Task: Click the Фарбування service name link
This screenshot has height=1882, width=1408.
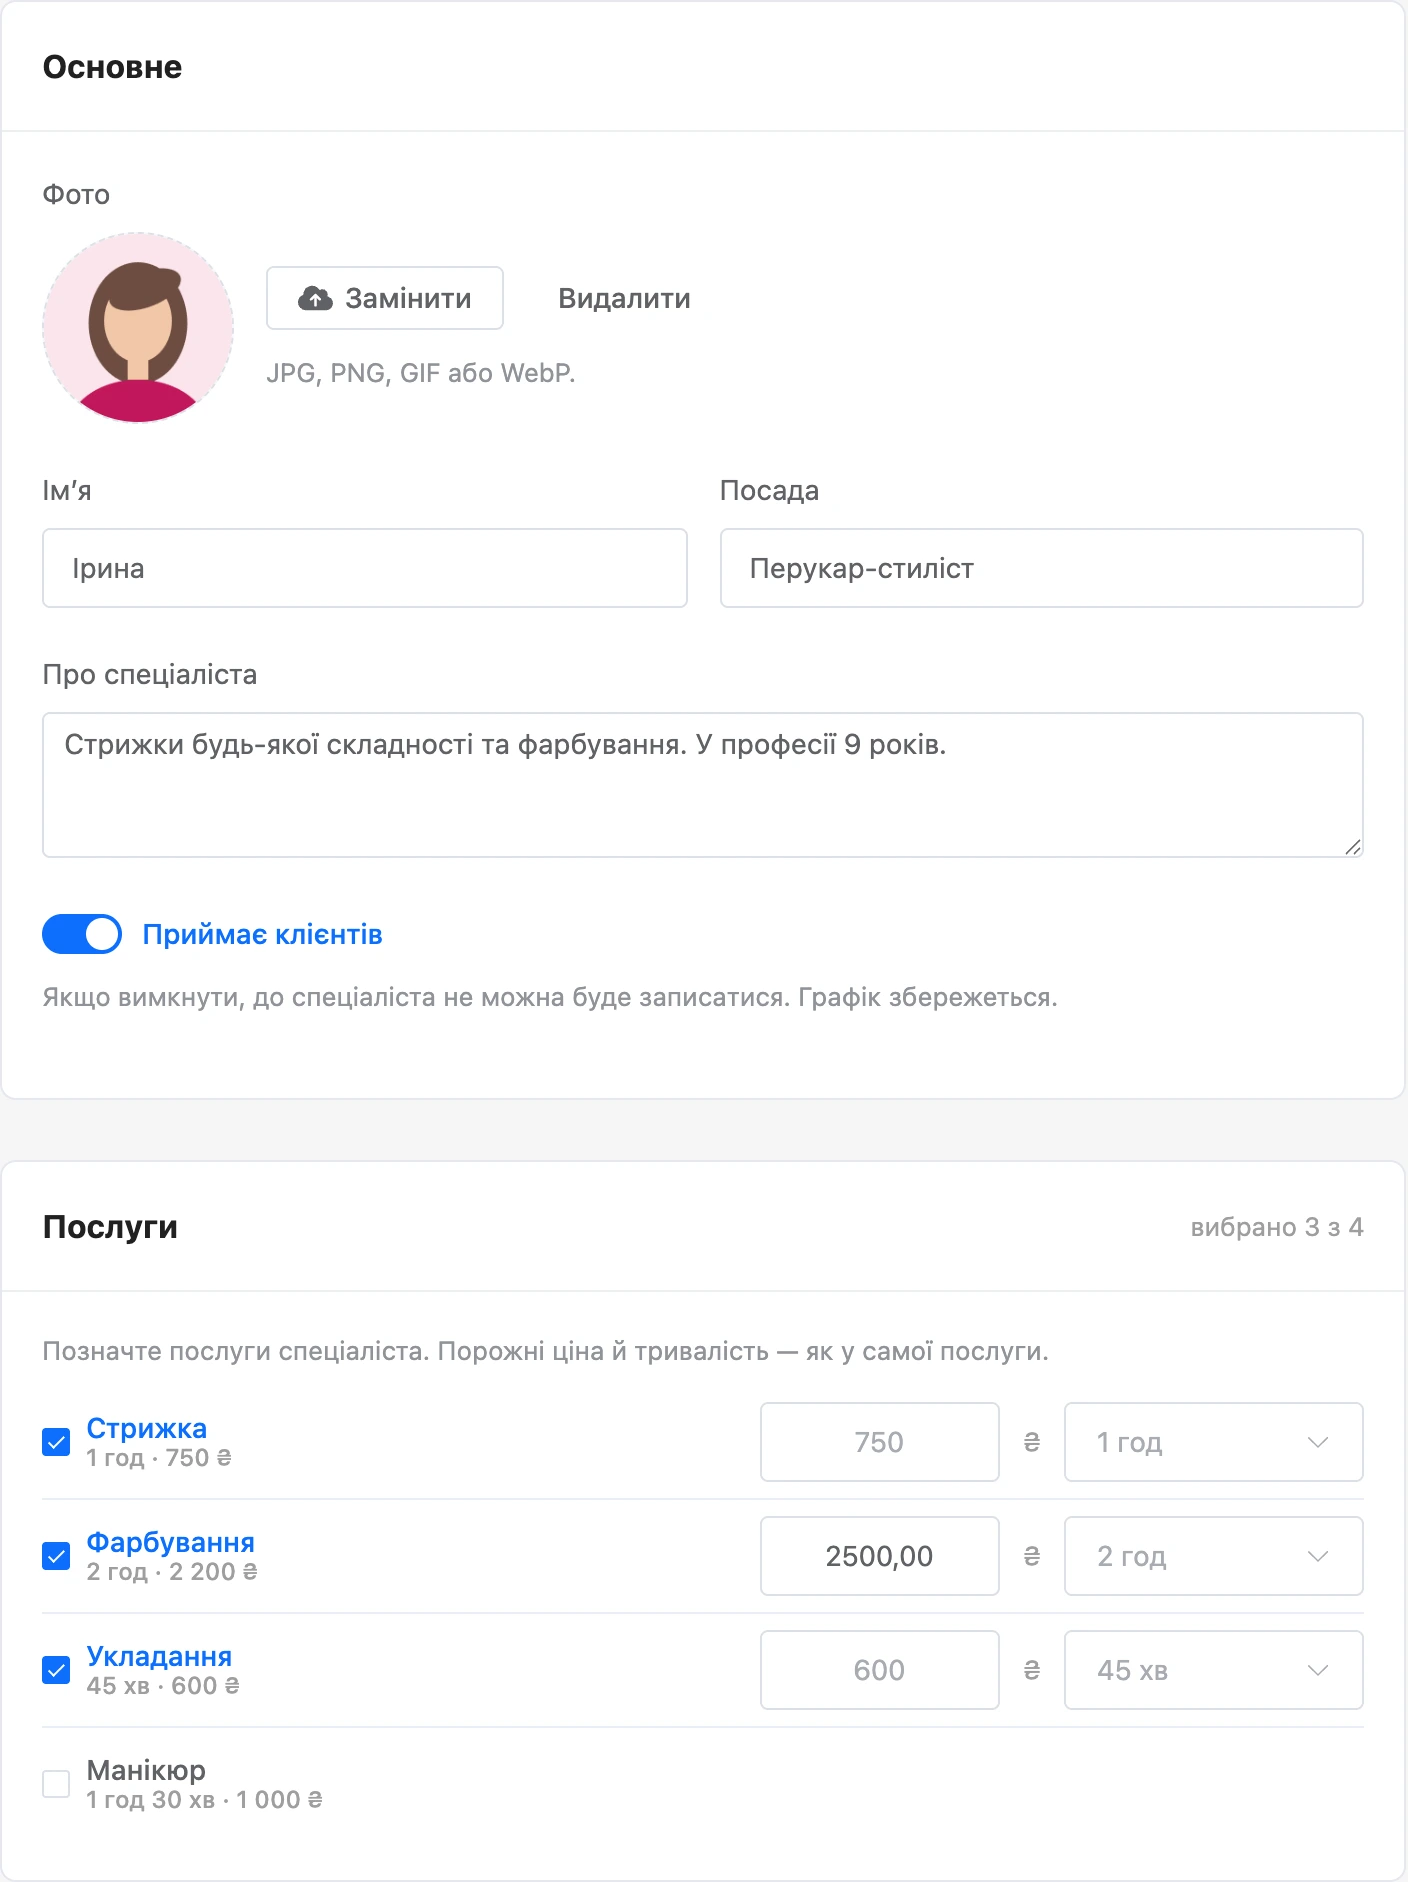Action: coord(171,1542)
